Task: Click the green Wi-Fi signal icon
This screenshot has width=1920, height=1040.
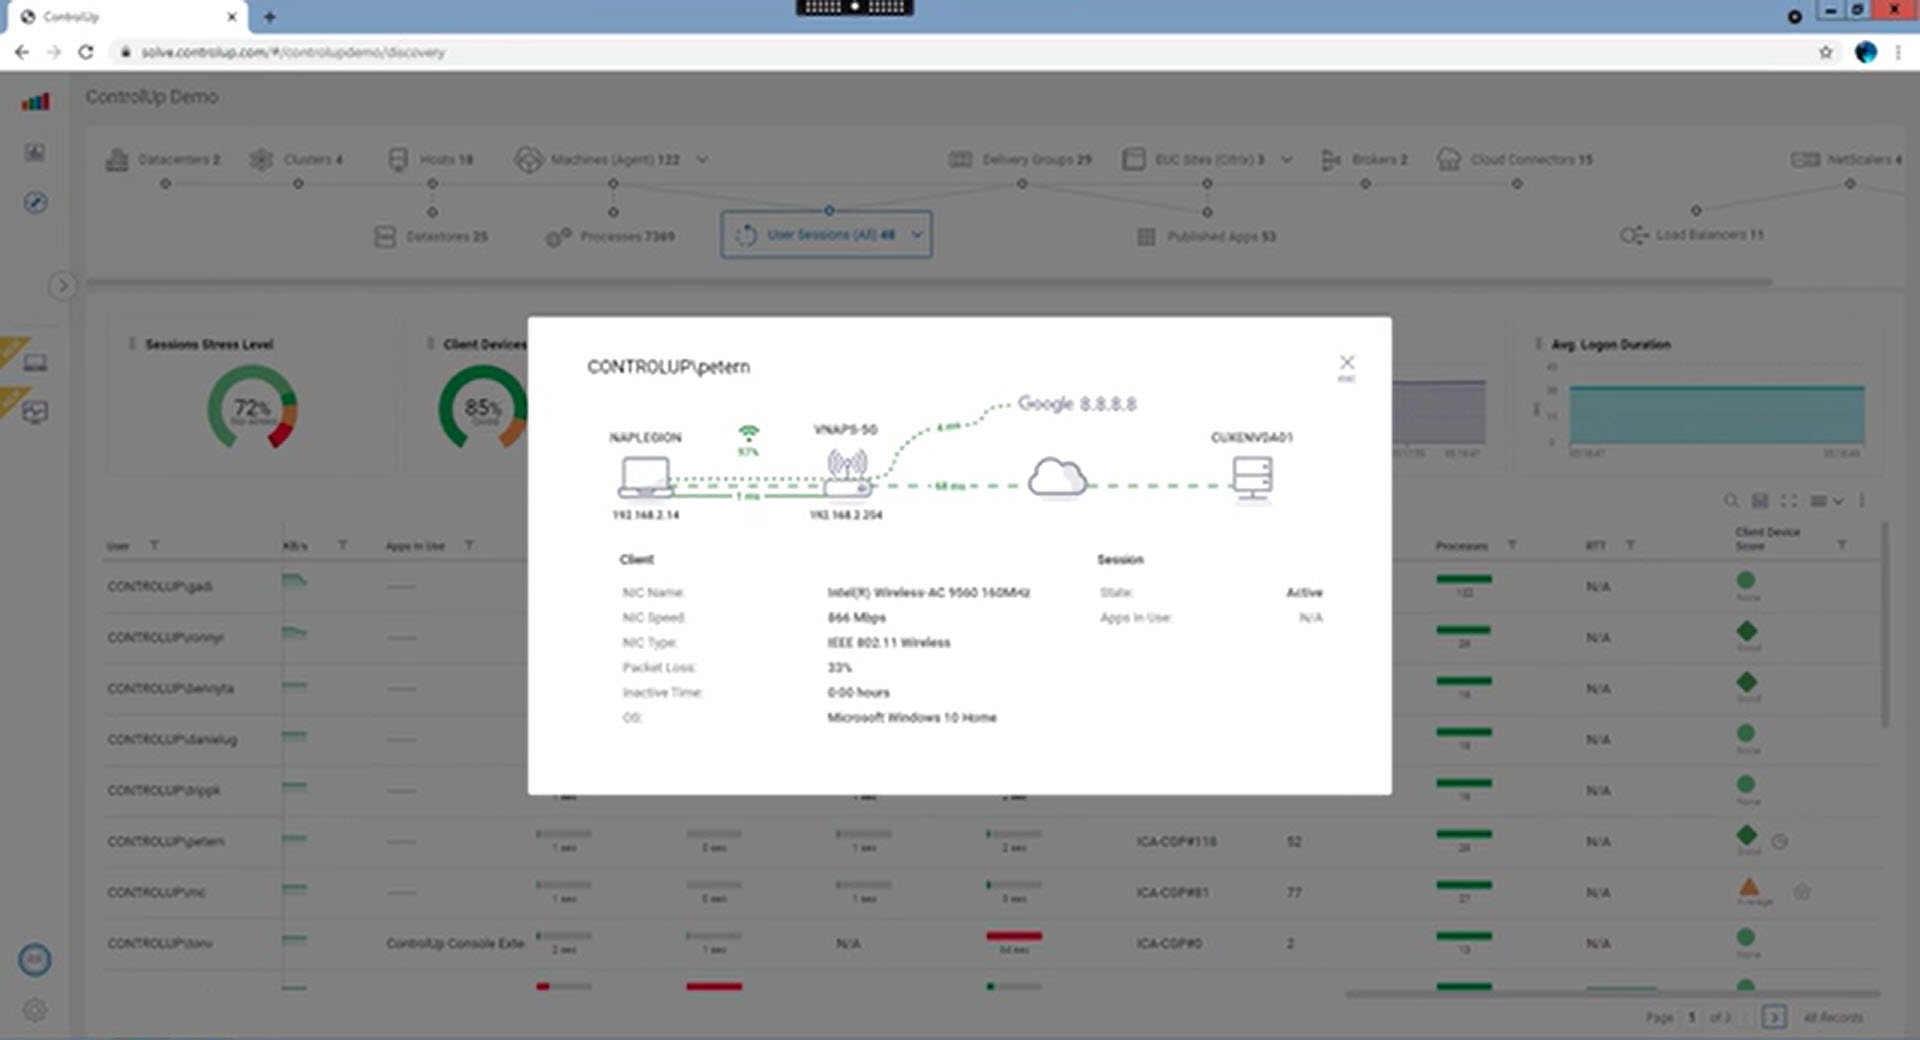Action: click(x=748, y=433)
